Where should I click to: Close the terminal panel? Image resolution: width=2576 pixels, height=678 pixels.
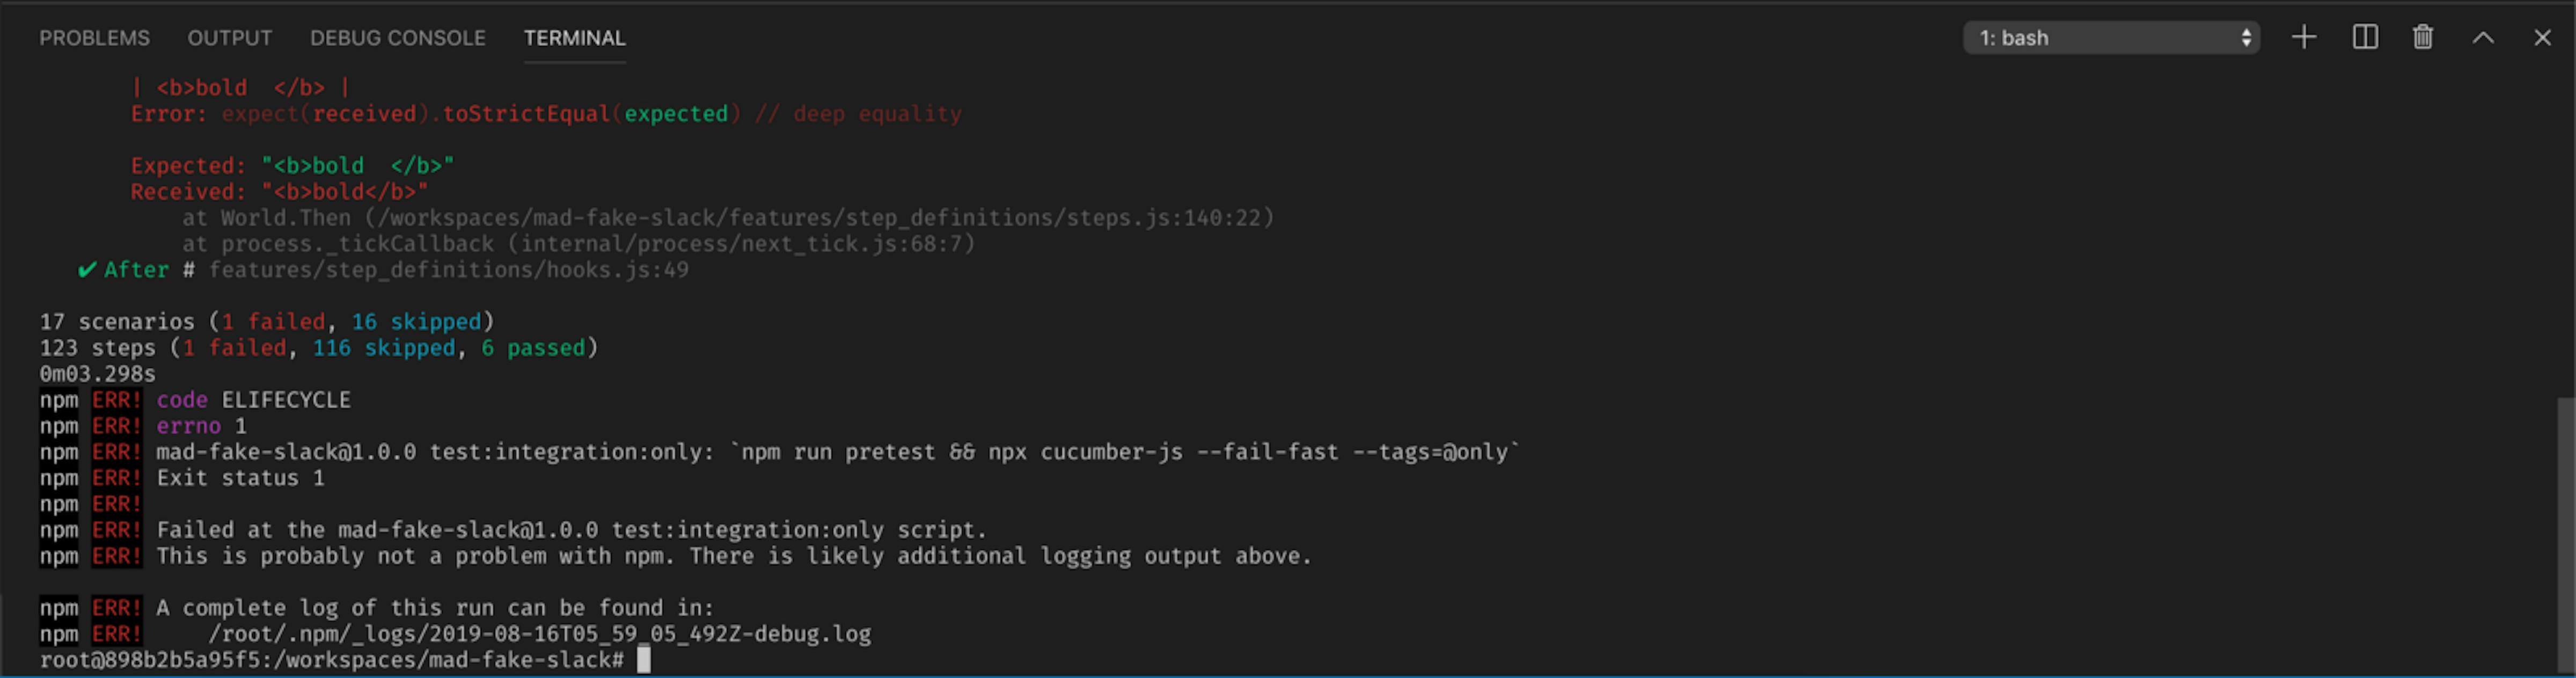[x=2543, y=38]
